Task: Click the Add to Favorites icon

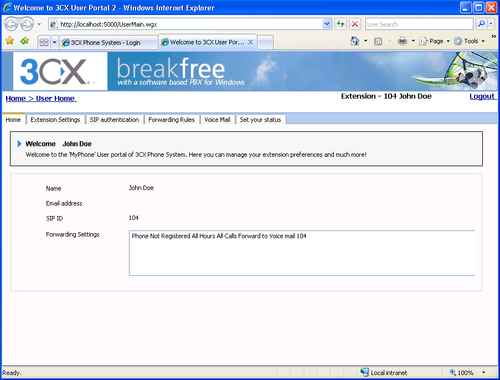Action: 25,41
